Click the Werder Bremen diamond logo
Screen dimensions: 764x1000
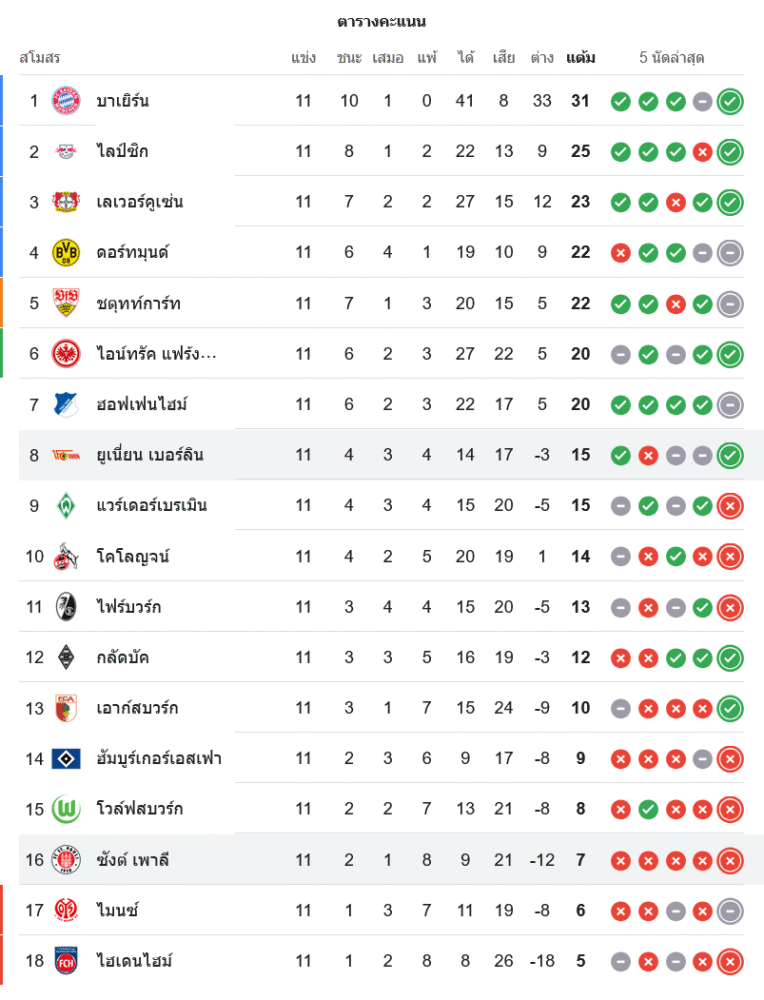(66, 505)
